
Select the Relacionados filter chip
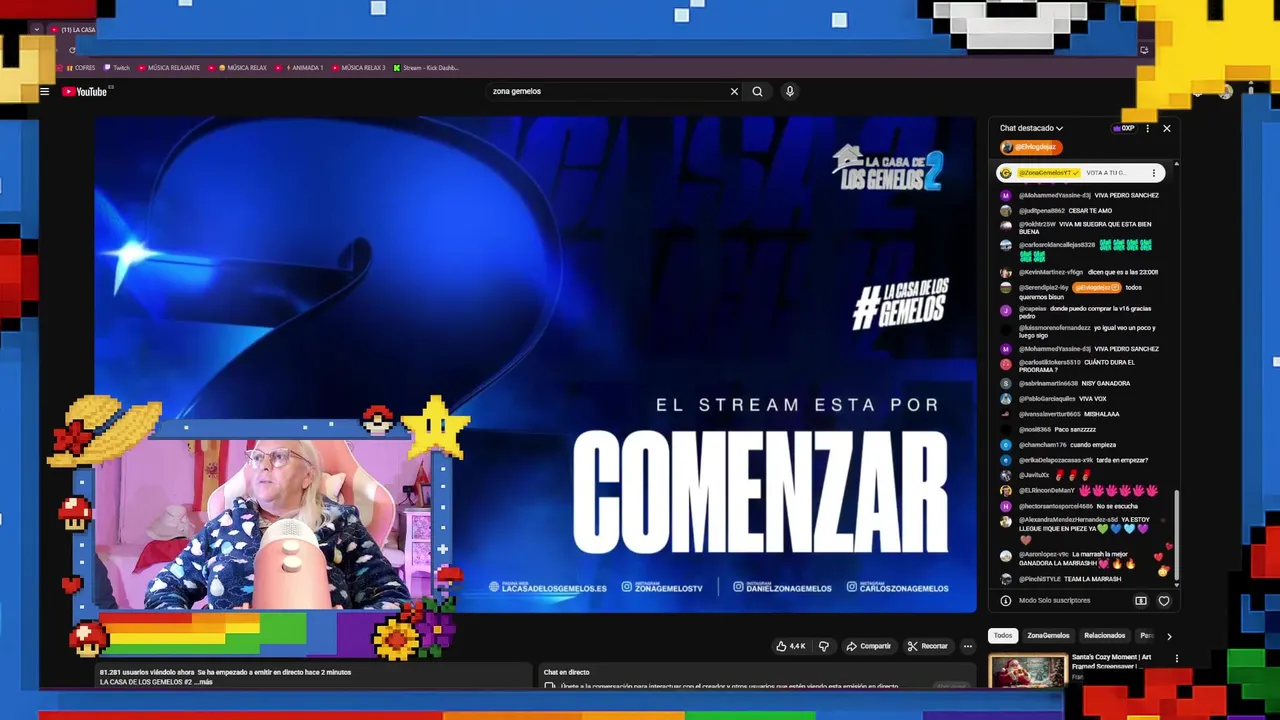[x=1105, y=636]
